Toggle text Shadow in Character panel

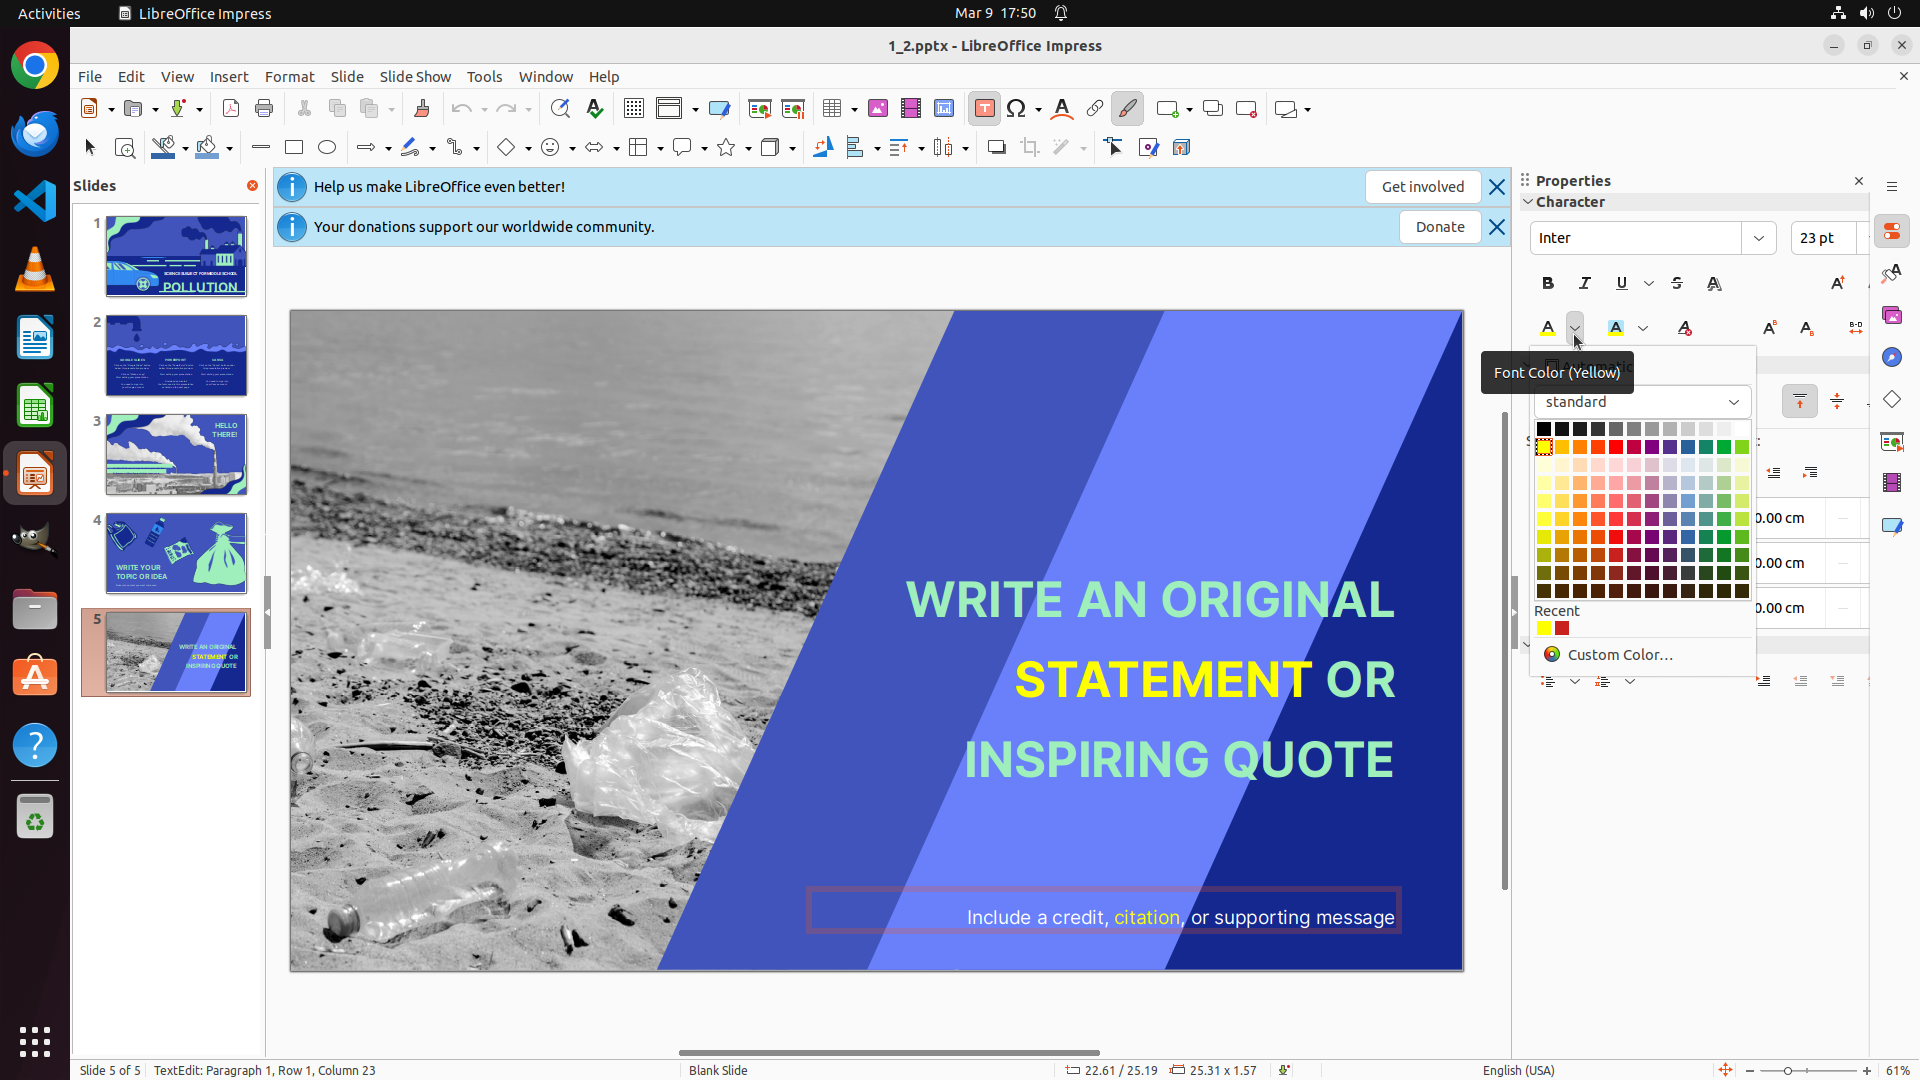[1714, 284]
